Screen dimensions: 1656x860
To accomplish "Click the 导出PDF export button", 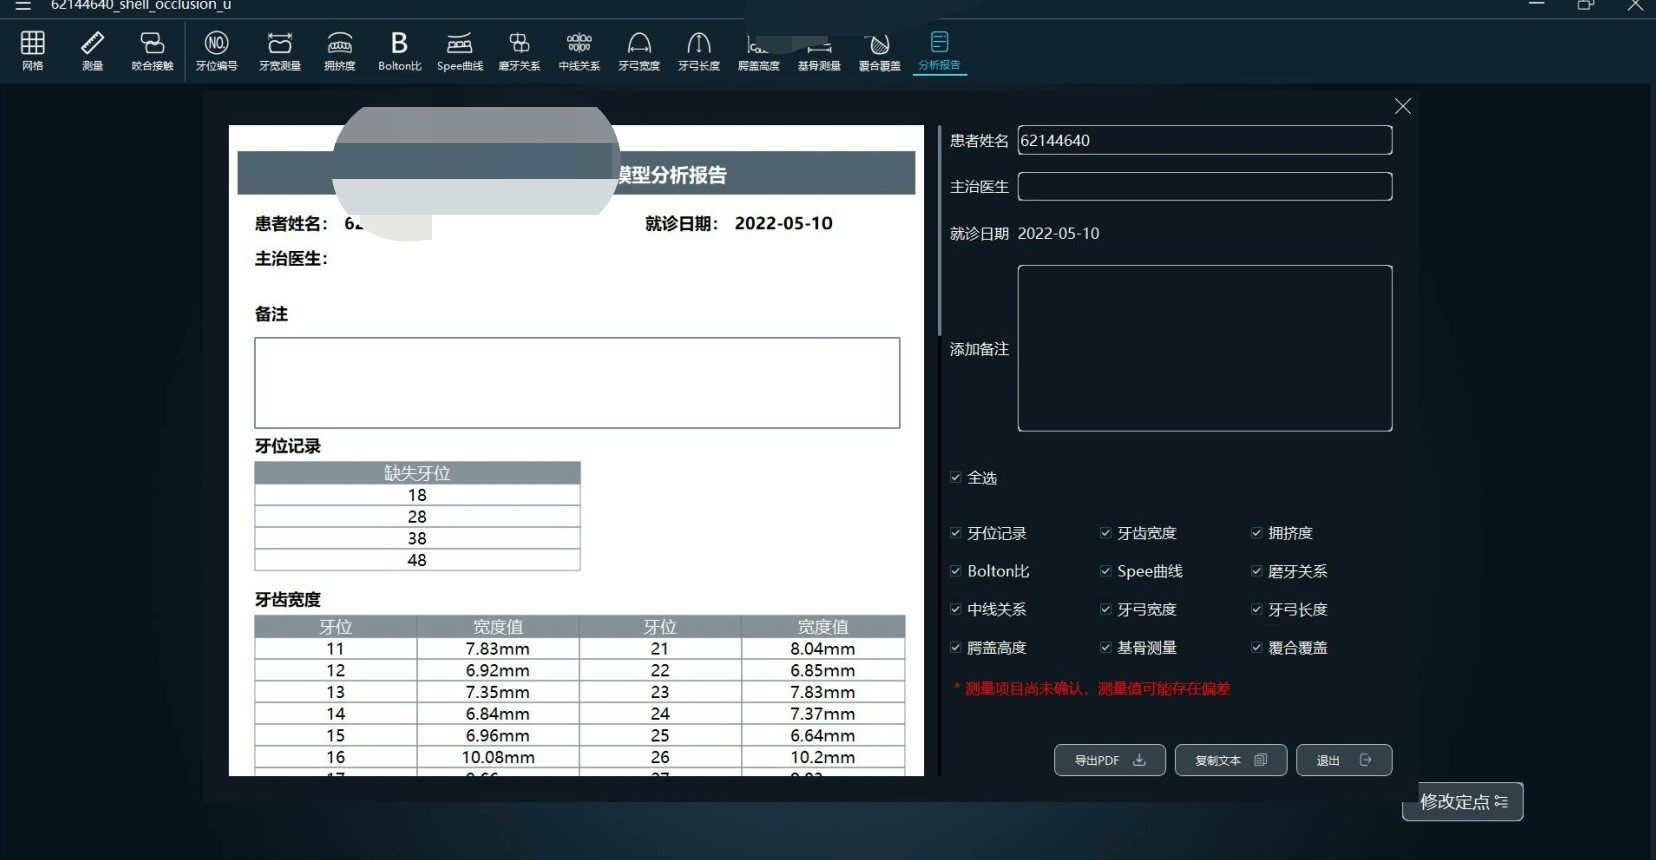I will coord(1109,760).
